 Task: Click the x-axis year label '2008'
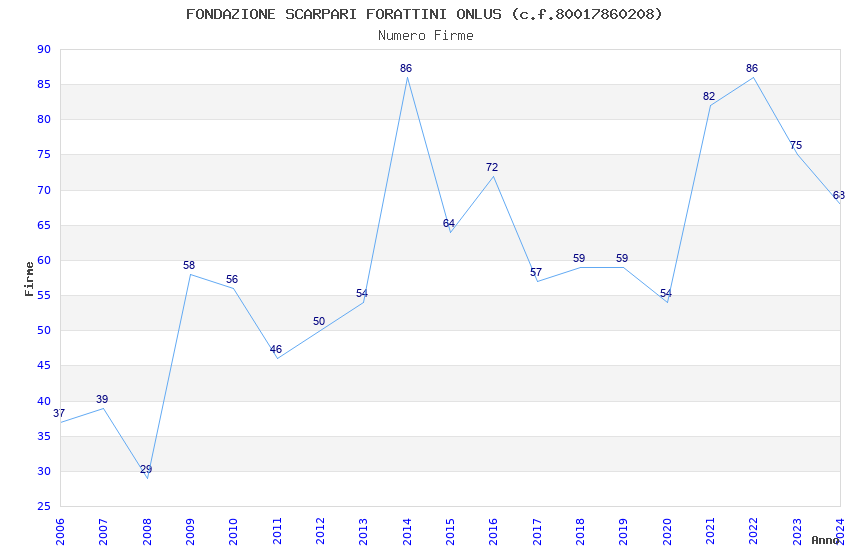click(x=147, y=531)
